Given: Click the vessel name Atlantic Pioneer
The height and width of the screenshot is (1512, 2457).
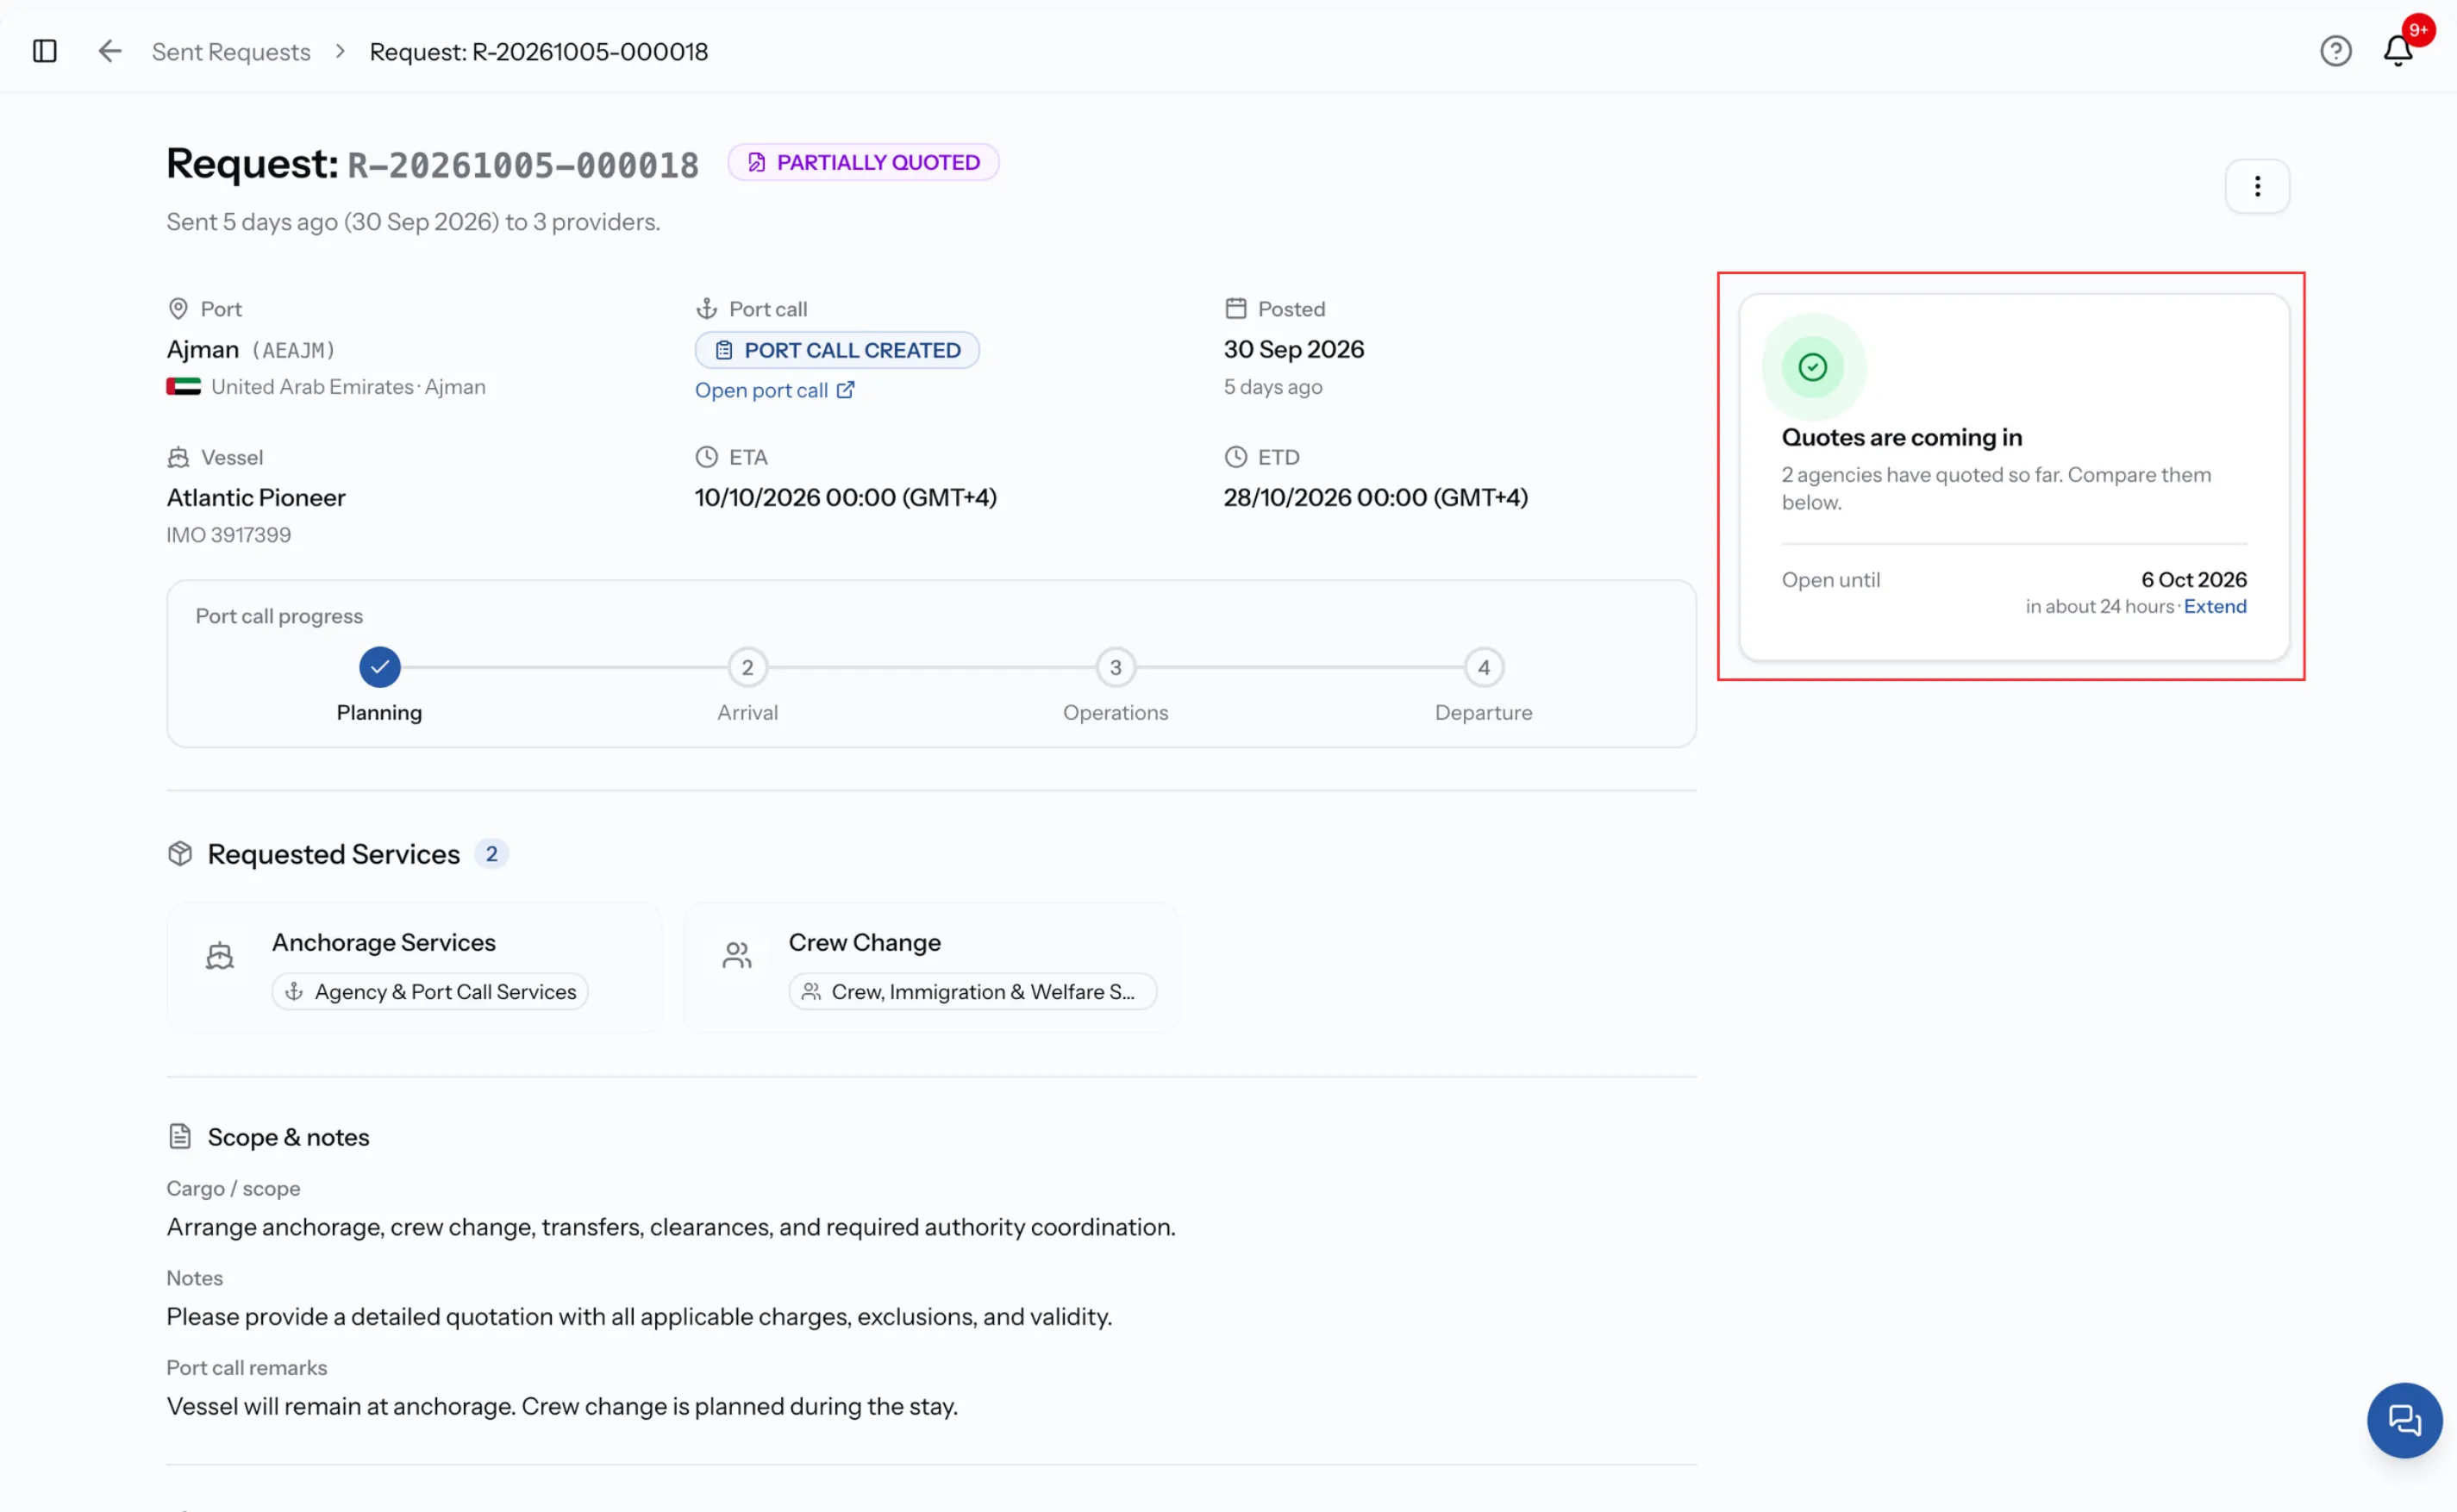Looking at the screenshot, I should [x=256, y=498].
